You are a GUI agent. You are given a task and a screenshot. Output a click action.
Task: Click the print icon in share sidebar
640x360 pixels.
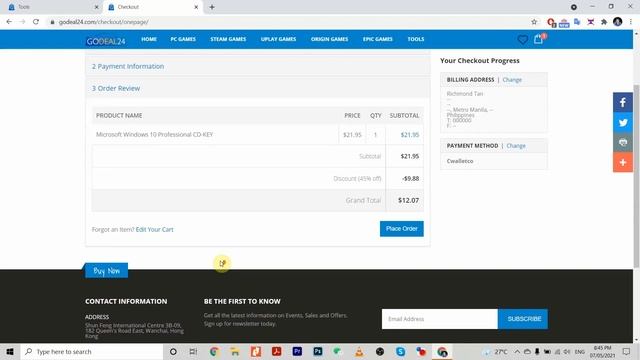(x=623, y=142)
